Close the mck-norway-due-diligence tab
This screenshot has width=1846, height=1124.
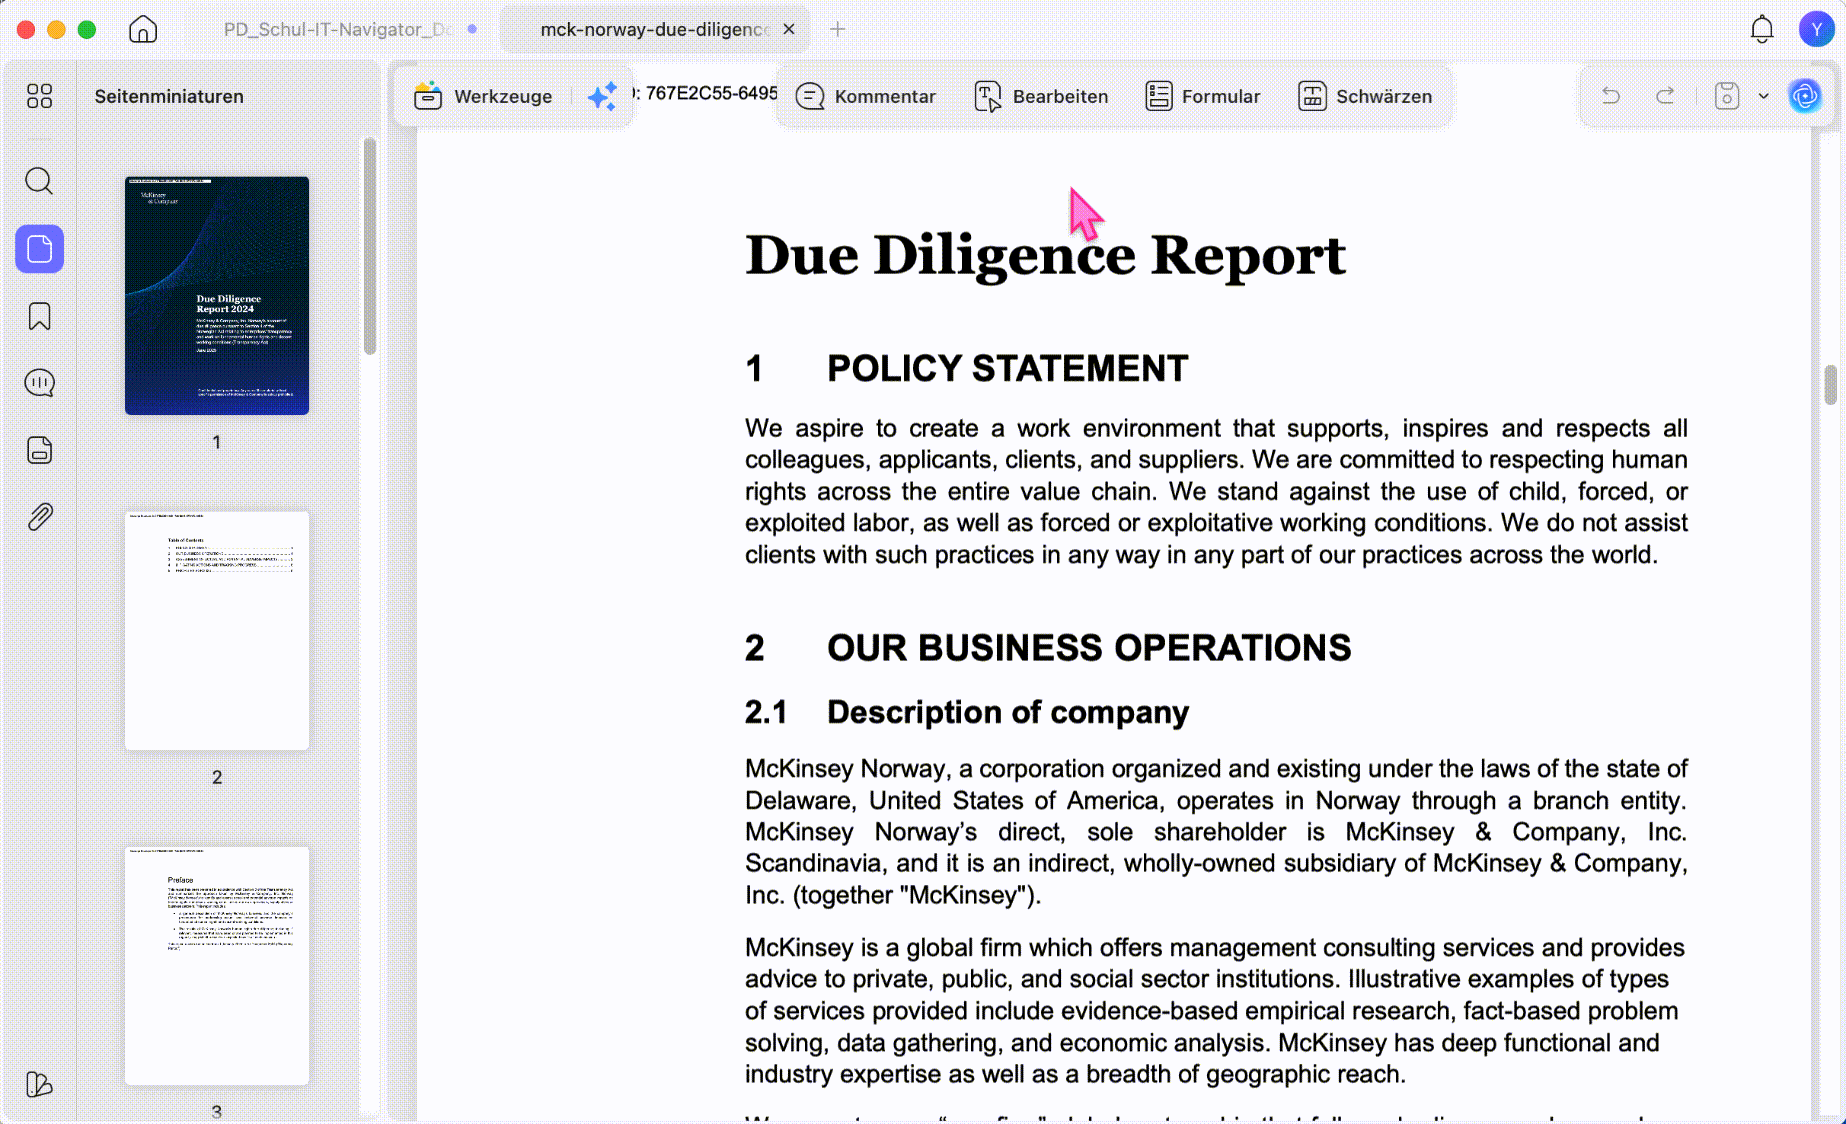789,29
